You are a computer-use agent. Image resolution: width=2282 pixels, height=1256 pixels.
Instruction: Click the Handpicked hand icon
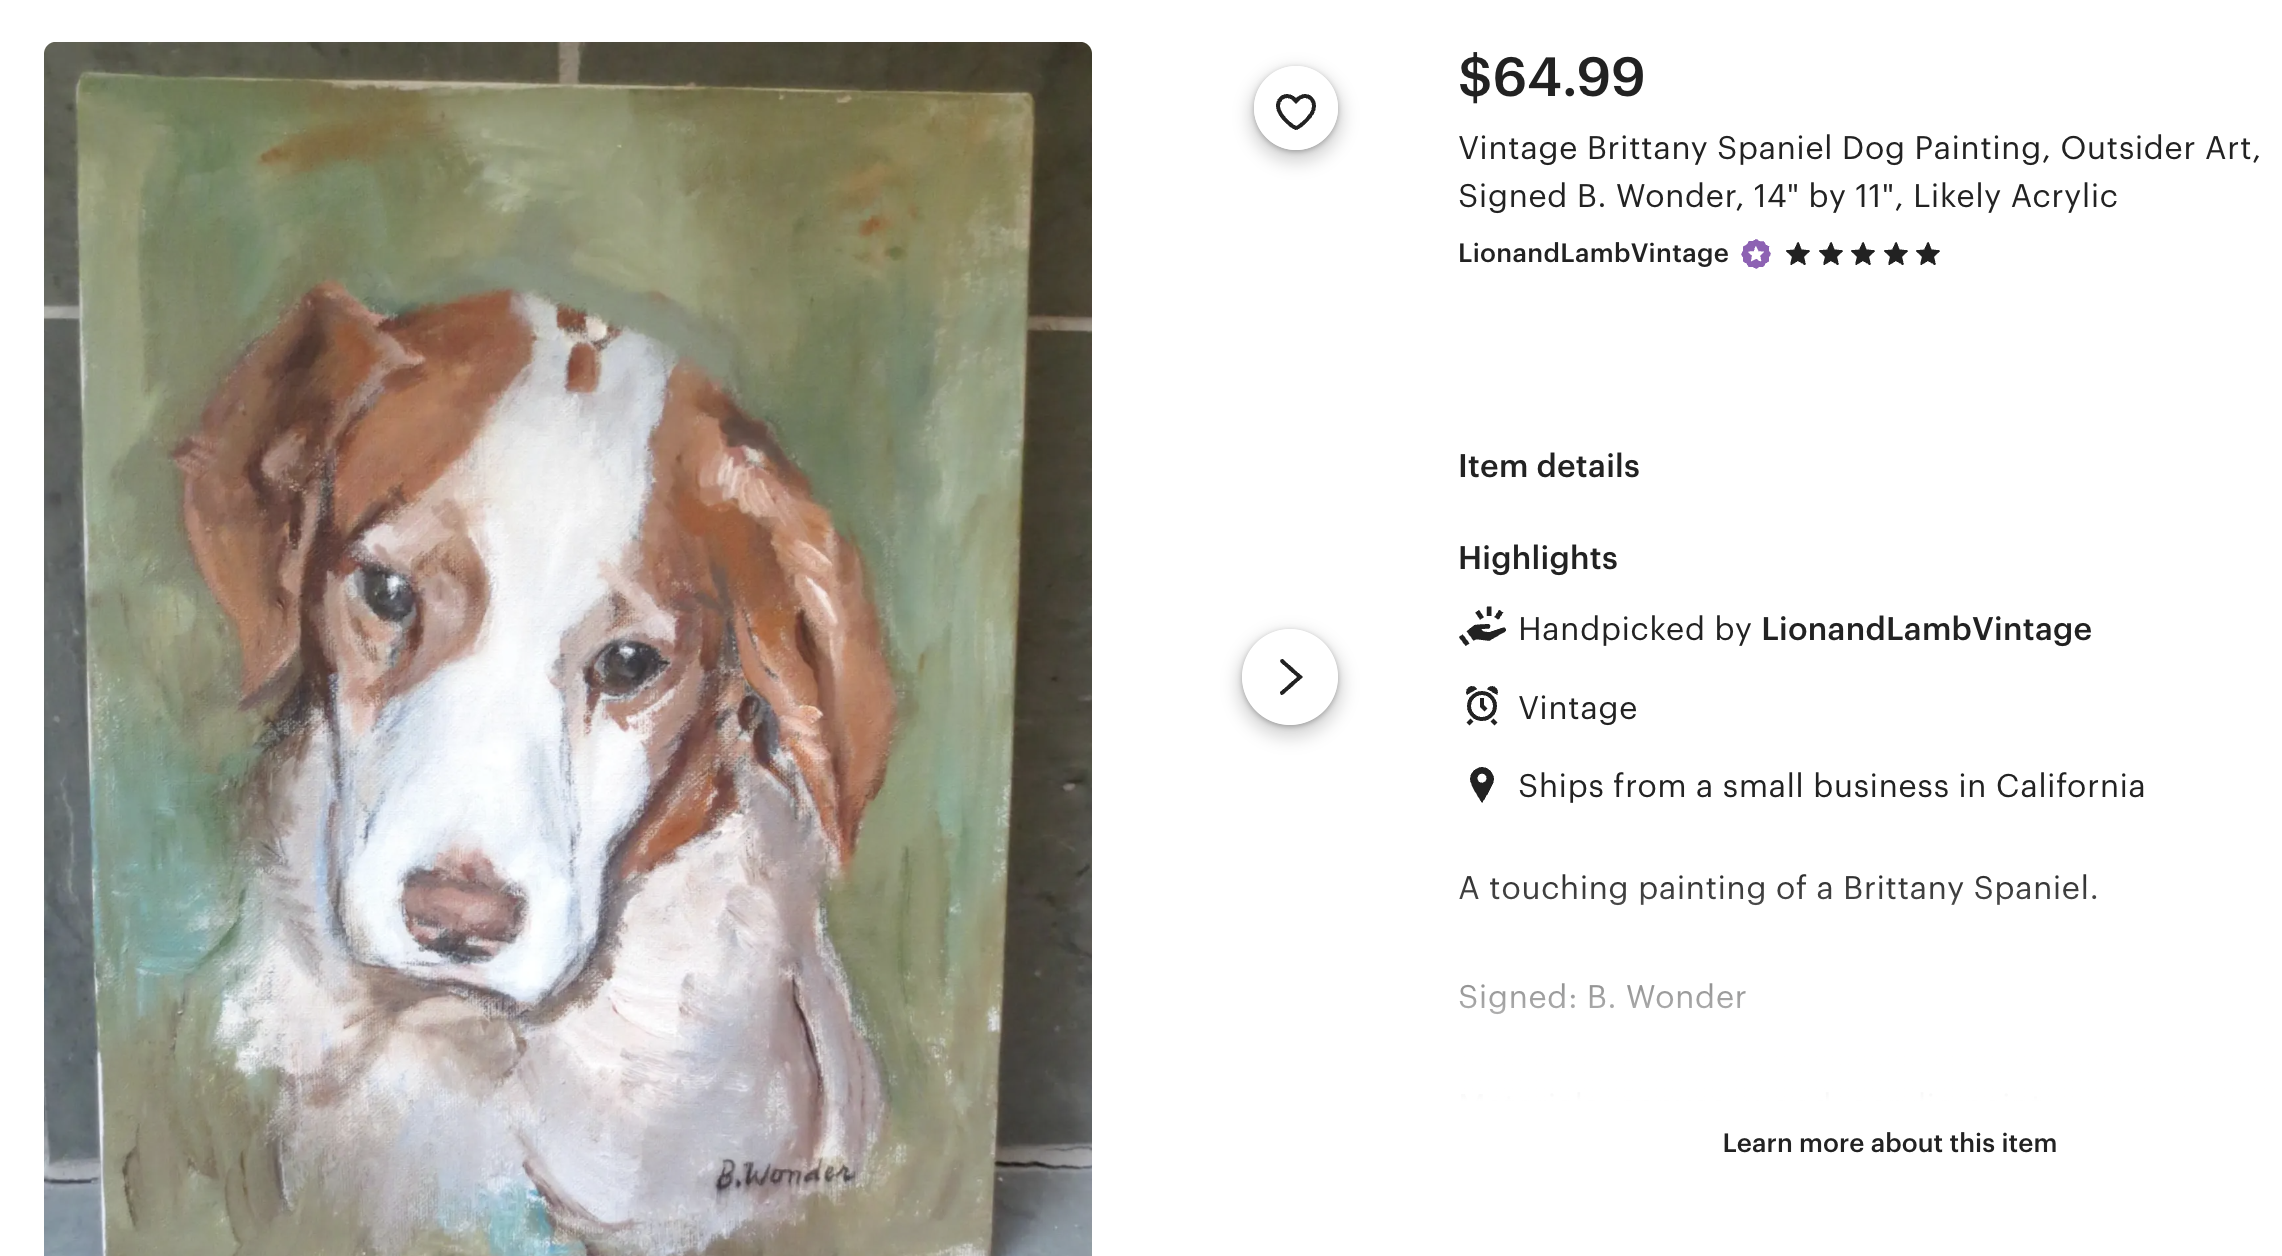[x=1482, y=628]
